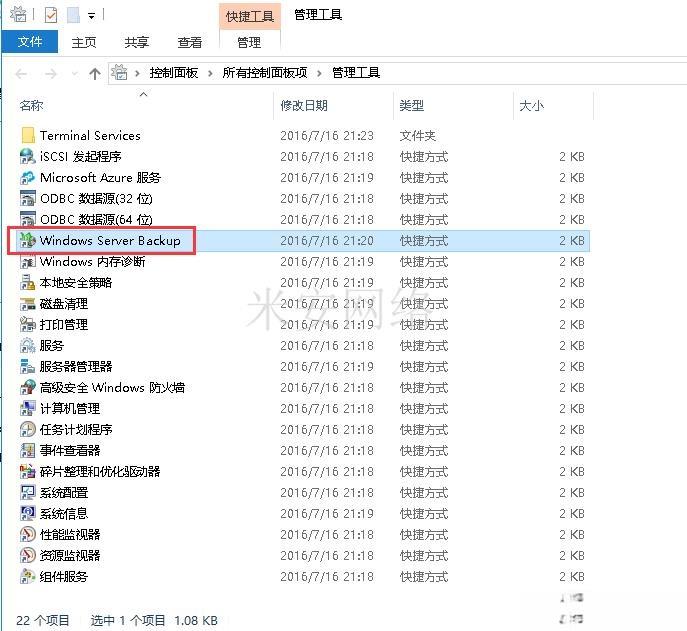Screen dimensions: 687x631
Task: Open the Terminal Services folder icon
Action: [28, 135]
